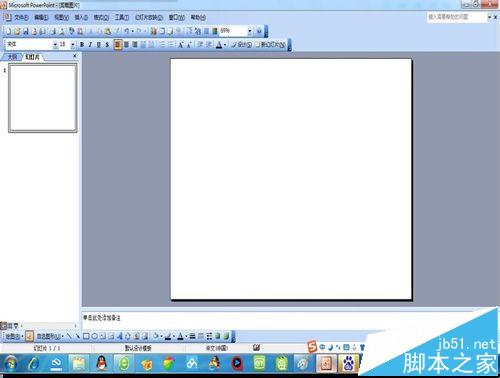Select the Rectangle drawing tool
500x378 pixels.
pyautogui.click(x=86, y=336)
